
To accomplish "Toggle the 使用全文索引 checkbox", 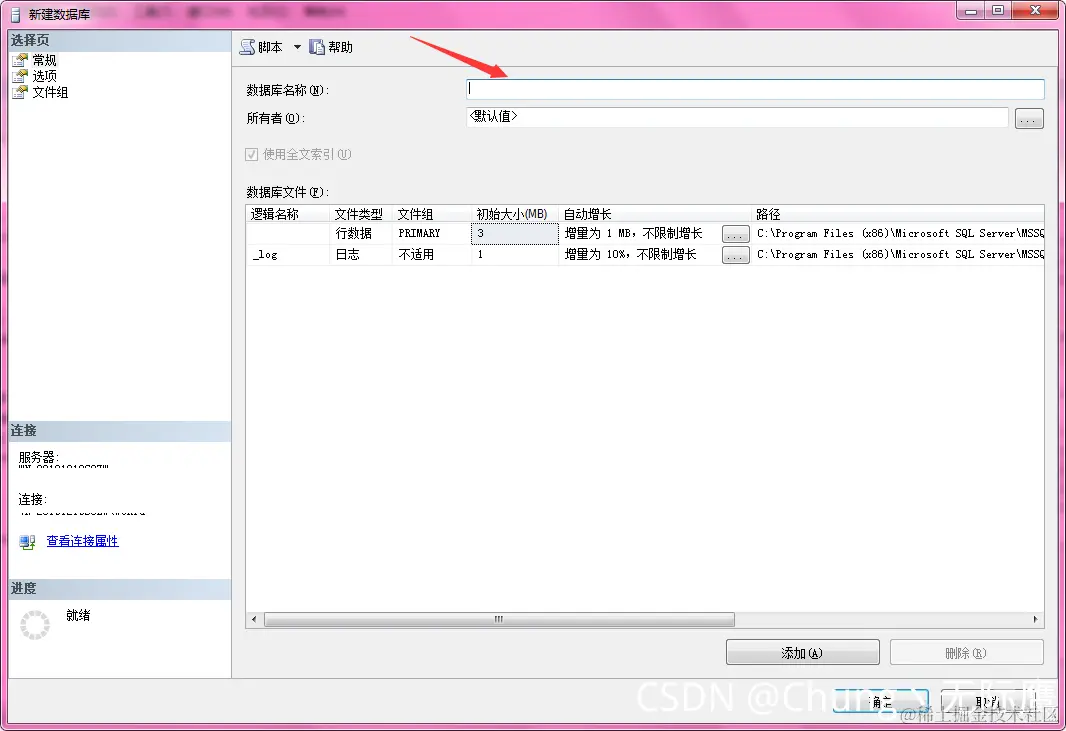I will (x=252, y=154).
